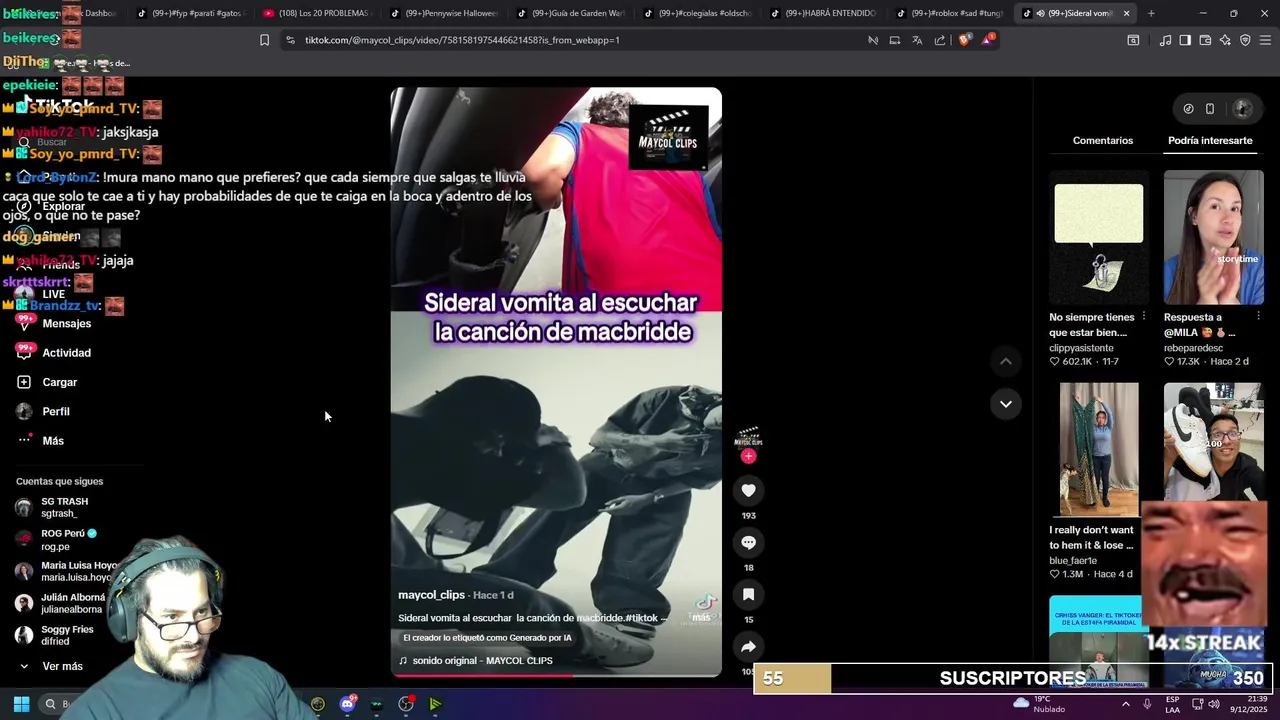This screenshot has width=1280, height=720.
Task: Bookmark this page in the address bar
Action: (x=264, y=40)
